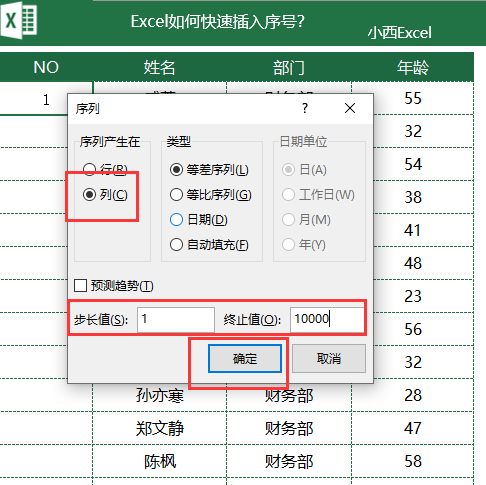Select name cell 孙亦寒
Viewport: 486px width, 485px height.
click(x=159, y=396)
